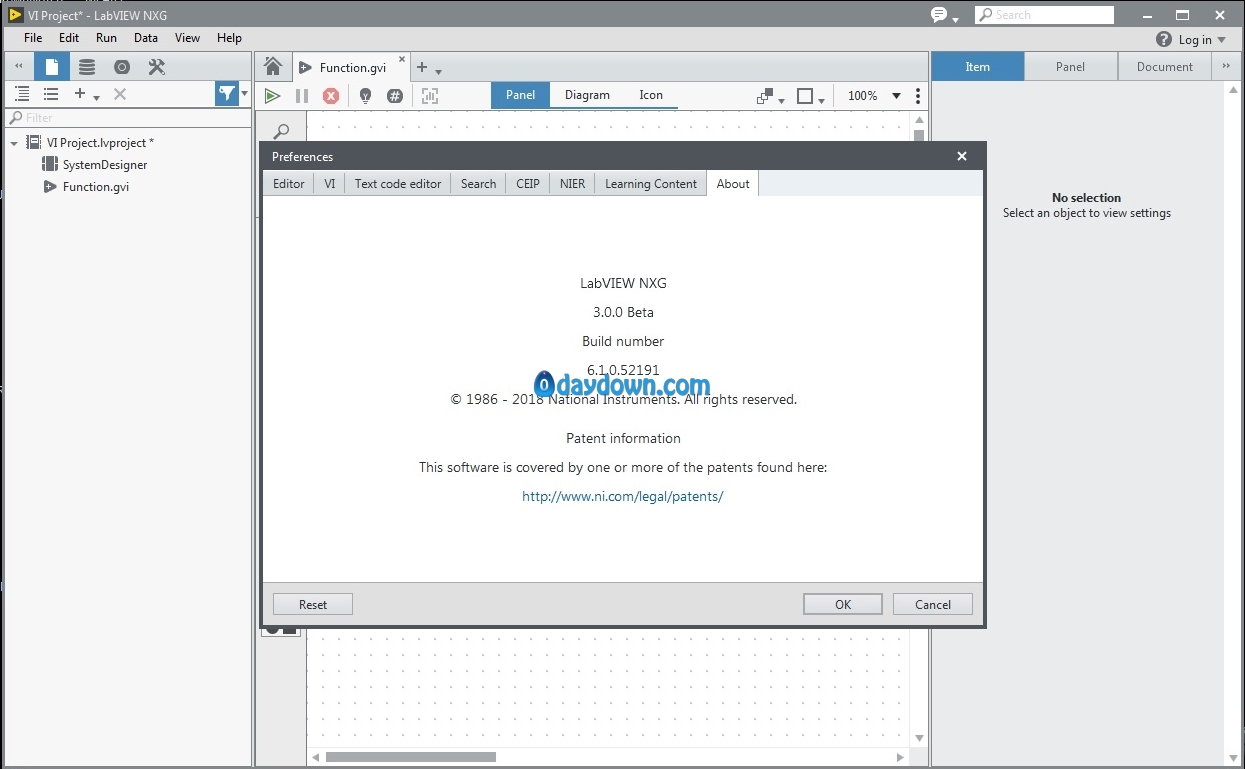
Task: Select SystemDesigner in project tree
Action: click(x=105, y=165)
